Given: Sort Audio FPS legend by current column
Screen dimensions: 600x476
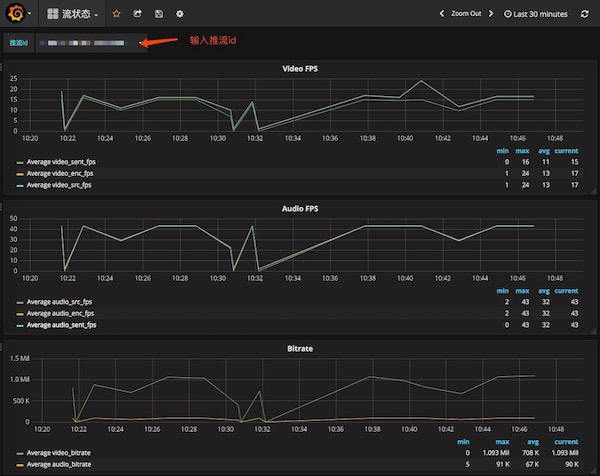Looking at the screenshot, I should tap(566, 291).
